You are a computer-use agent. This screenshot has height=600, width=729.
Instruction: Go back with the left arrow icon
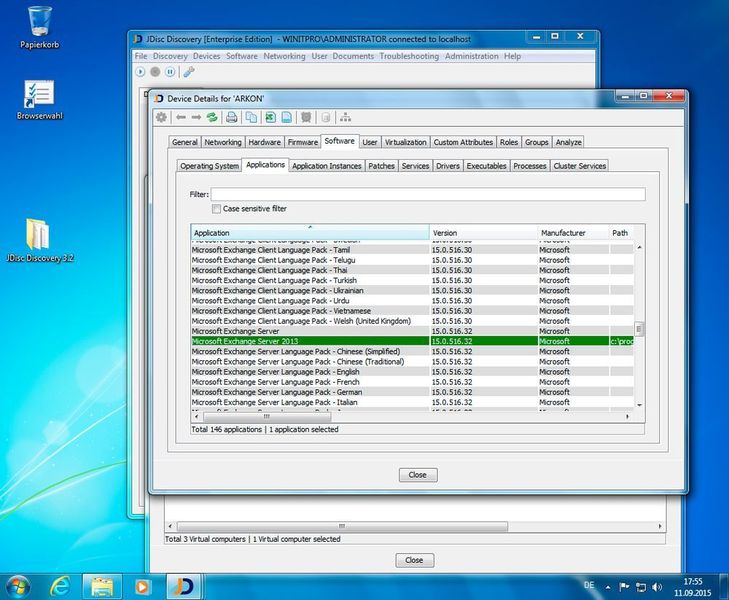pos(181,118)
